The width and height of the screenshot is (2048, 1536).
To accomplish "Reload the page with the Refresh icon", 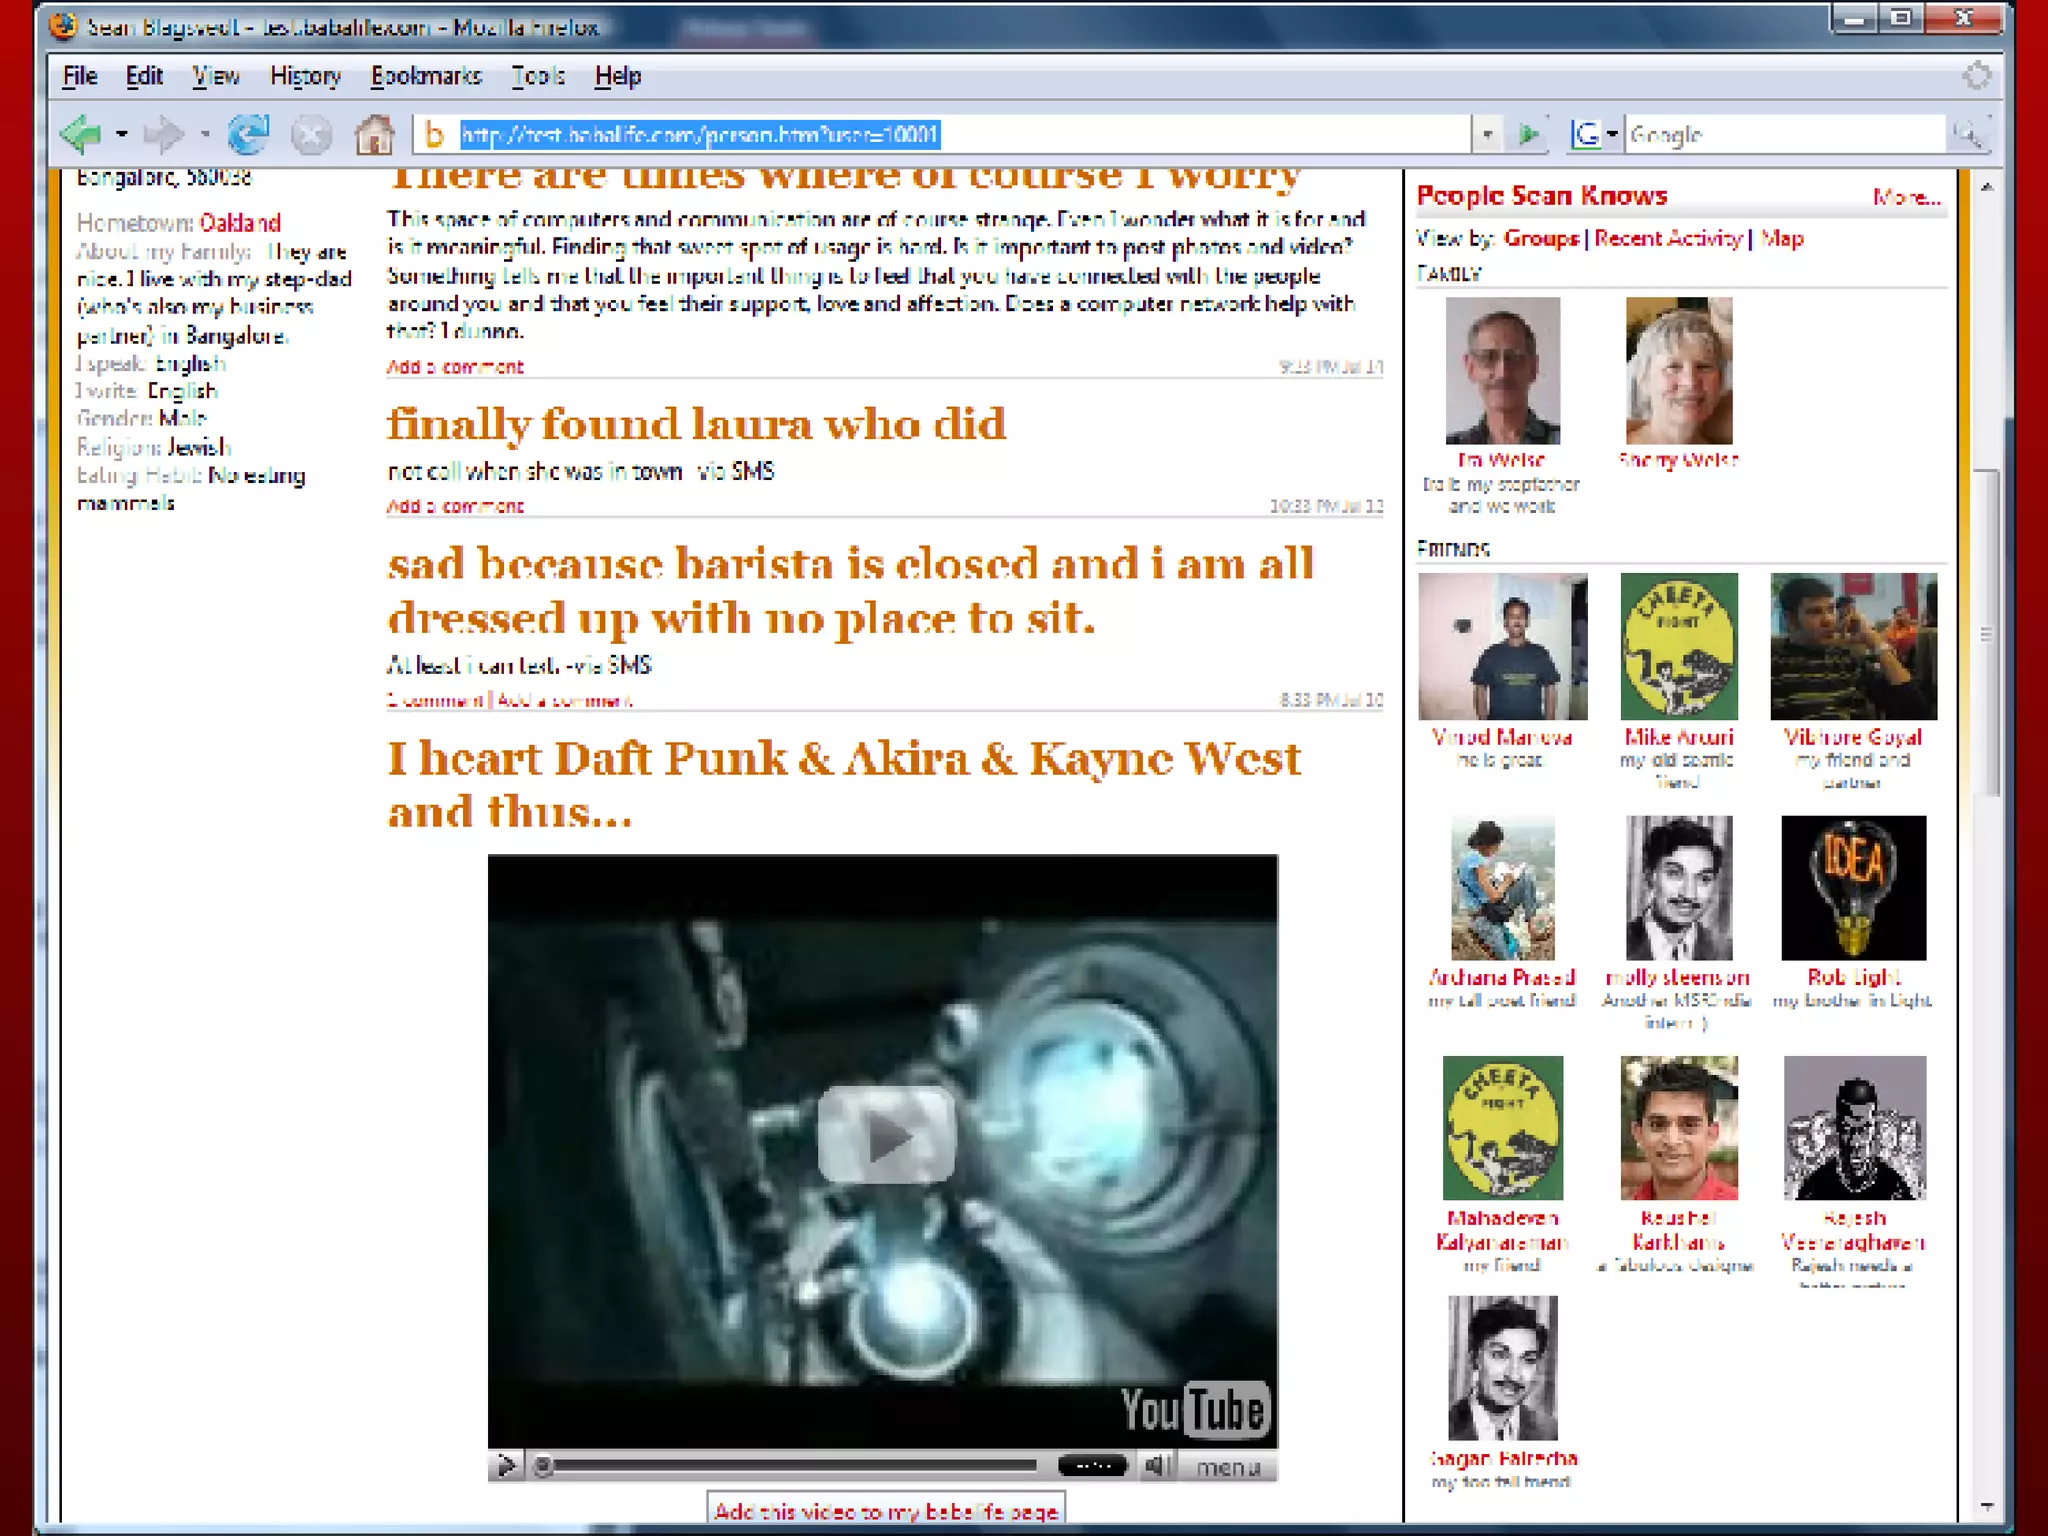I will pos(248,134).
